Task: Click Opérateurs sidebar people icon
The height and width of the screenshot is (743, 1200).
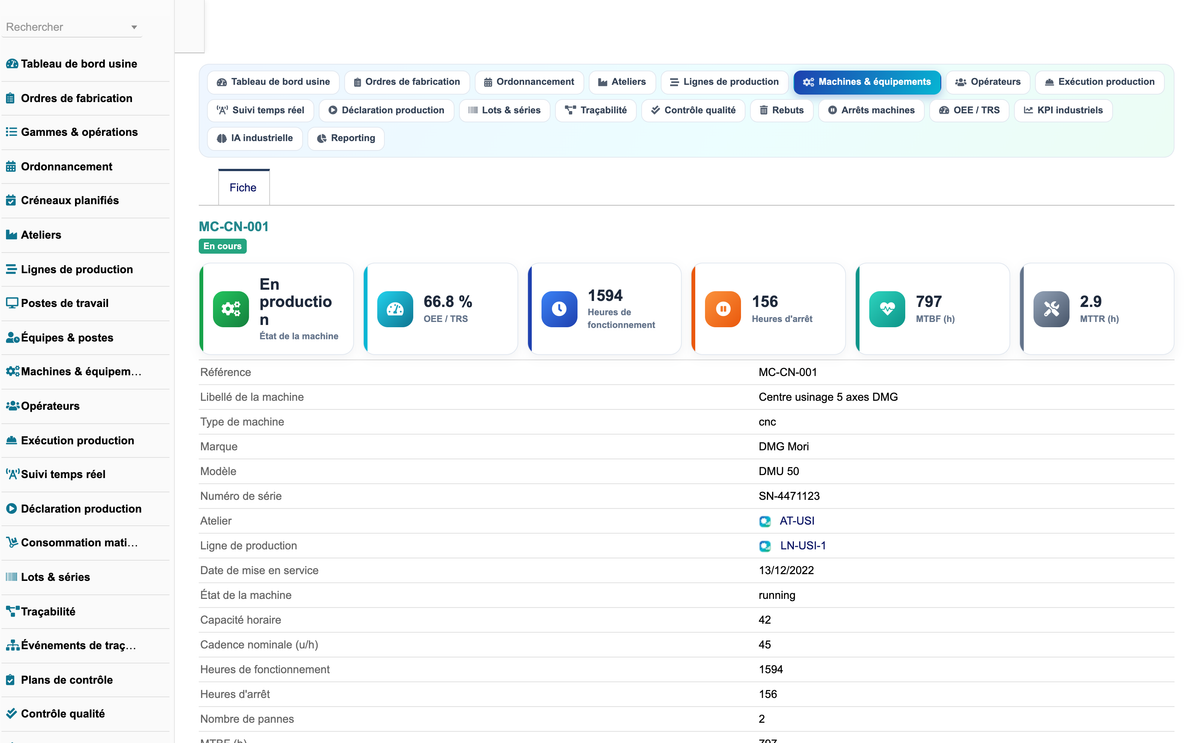Action: pyautogui.click(x=12, y=406)
